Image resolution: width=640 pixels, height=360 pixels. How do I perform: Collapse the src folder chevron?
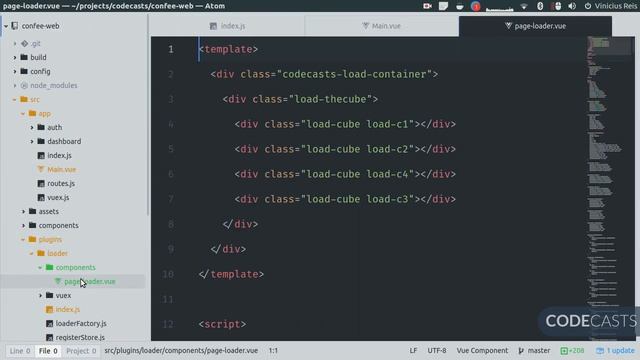pyautogui.click(x=15, y=99)
